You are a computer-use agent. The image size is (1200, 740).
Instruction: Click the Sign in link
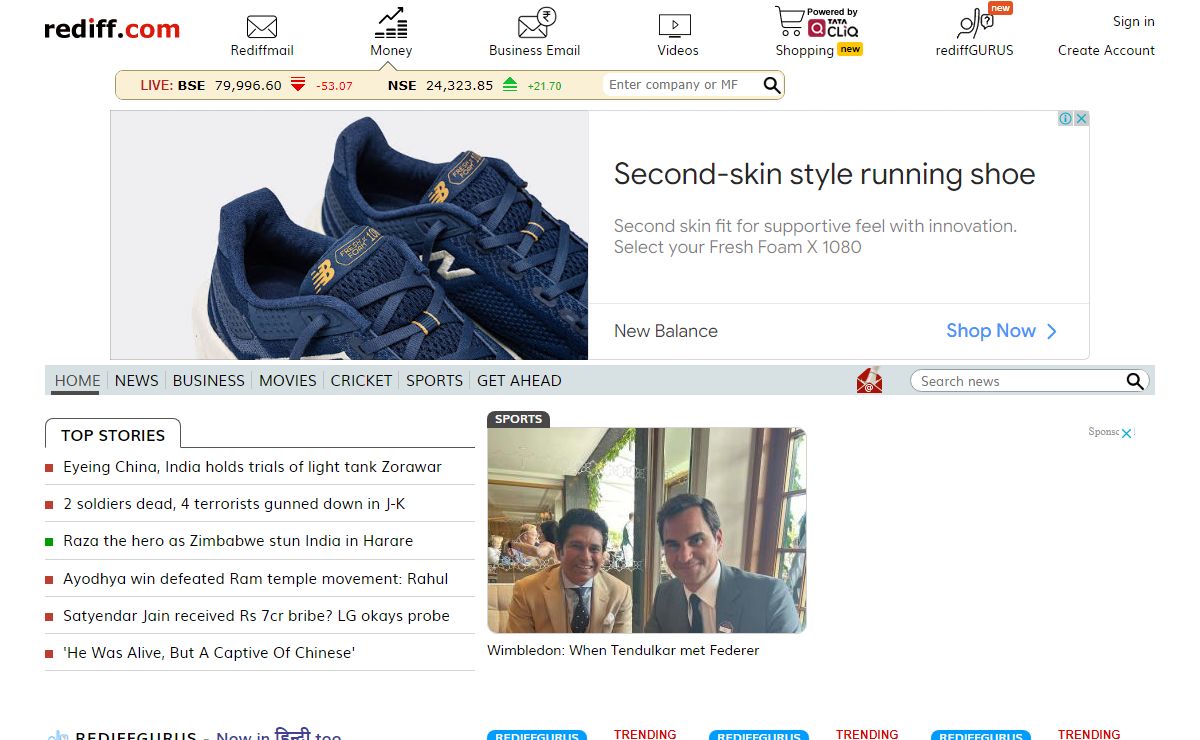[x=1133, y=21]
